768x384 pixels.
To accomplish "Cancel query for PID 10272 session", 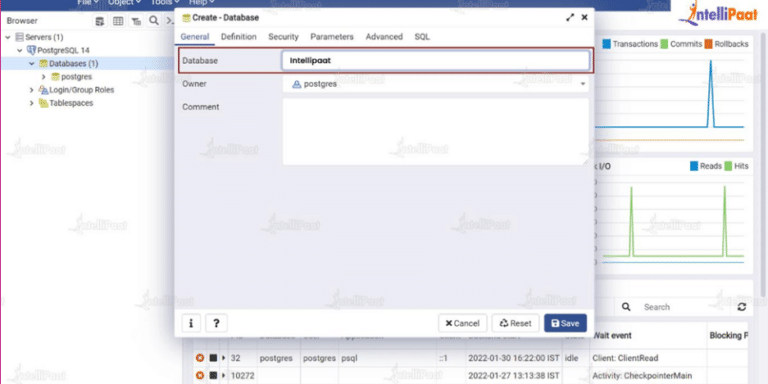I will (x=213, y=376).
